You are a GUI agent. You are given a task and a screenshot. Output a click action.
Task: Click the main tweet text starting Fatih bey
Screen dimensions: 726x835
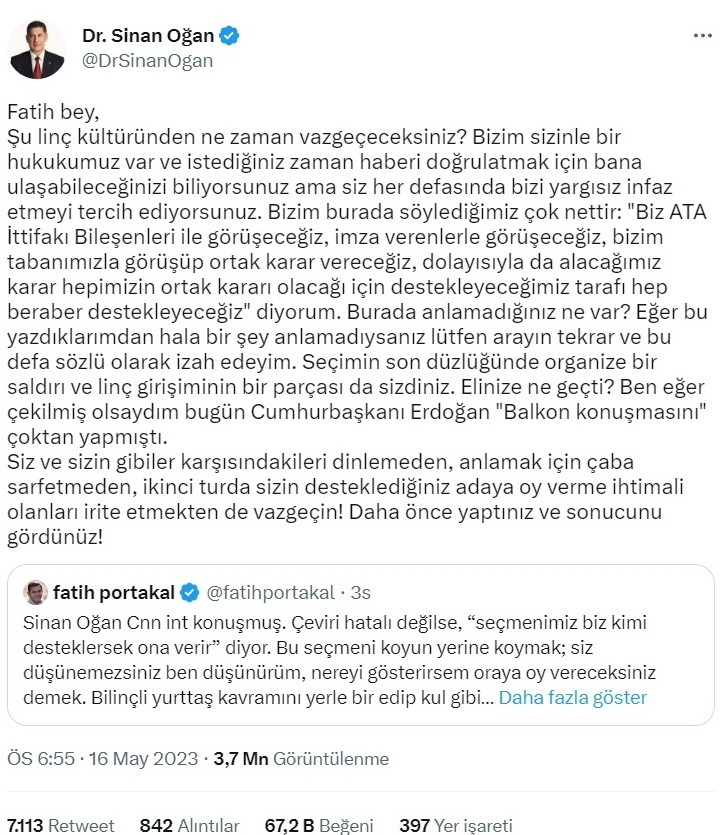pyautogui.click(x=357, y=324)
